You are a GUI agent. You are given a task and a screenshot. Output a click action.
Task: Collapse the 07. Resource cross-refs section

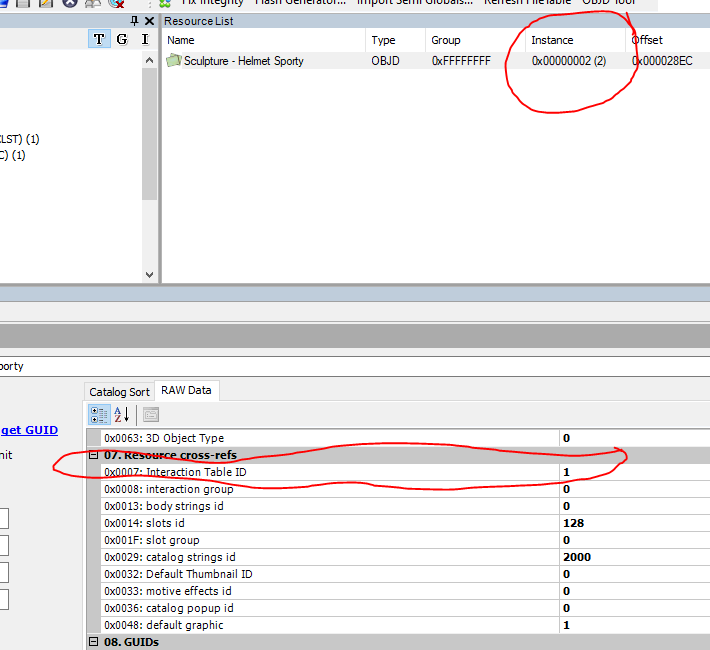[x=94, y=455]
